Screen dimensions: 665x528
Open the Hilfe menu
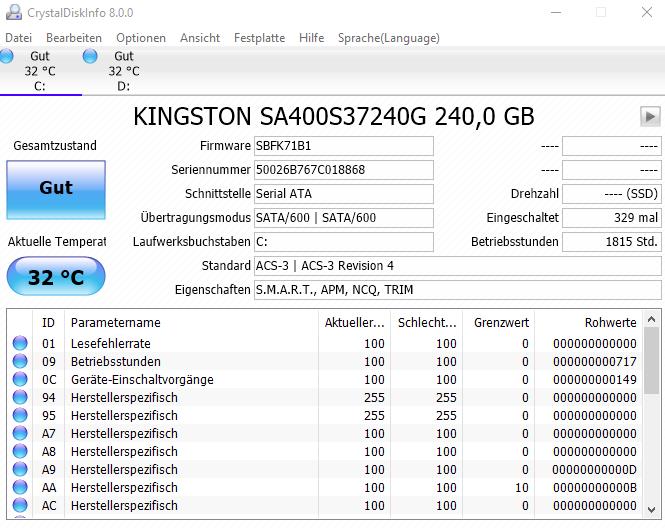311,38
